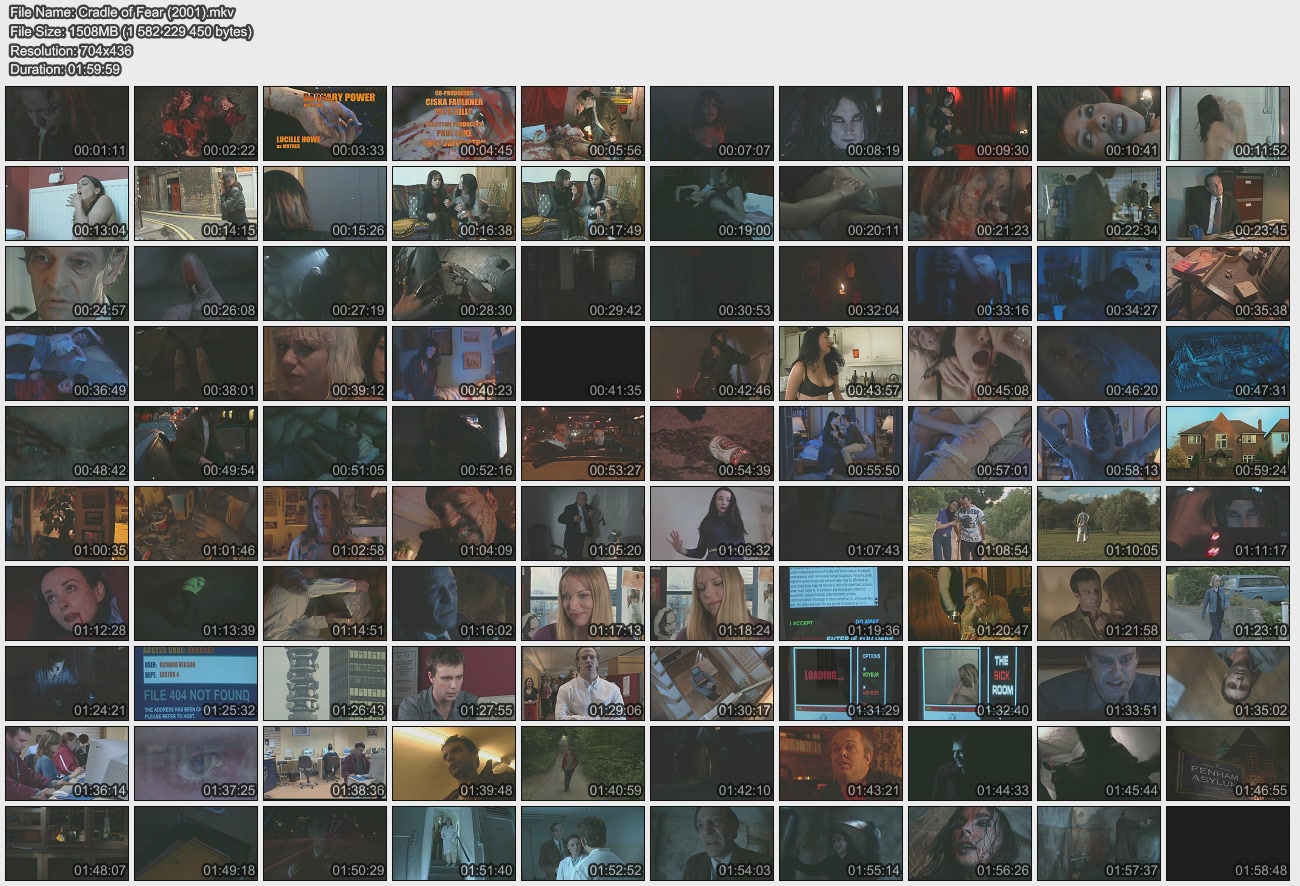Open the kitchen scene frame at 00:43:57

(x=841, y=363)
